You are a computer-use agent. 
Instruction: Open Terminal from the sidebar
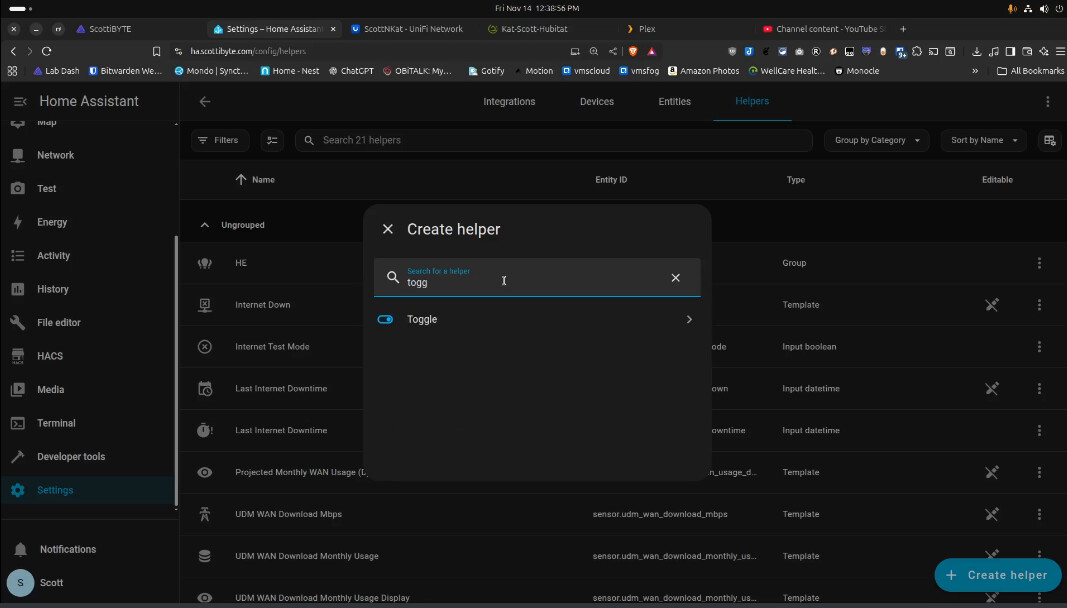56,423
